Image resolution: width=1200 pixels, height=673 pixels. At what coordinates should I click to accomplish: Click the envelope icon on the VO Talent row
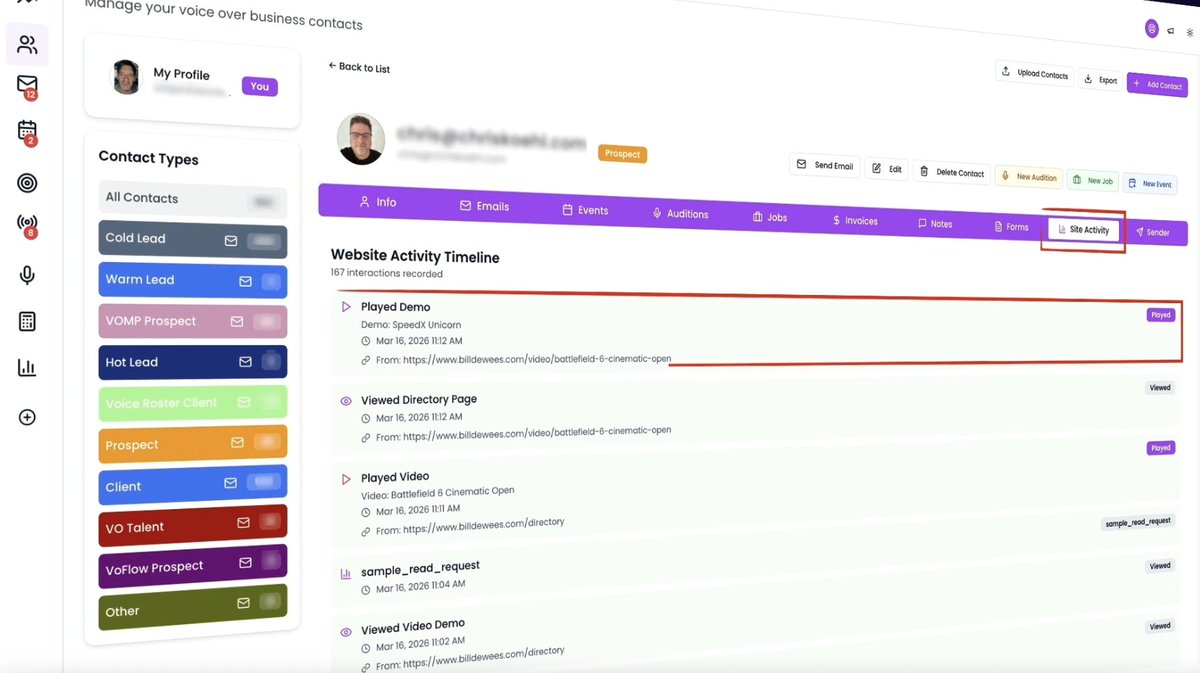point(243,523)
